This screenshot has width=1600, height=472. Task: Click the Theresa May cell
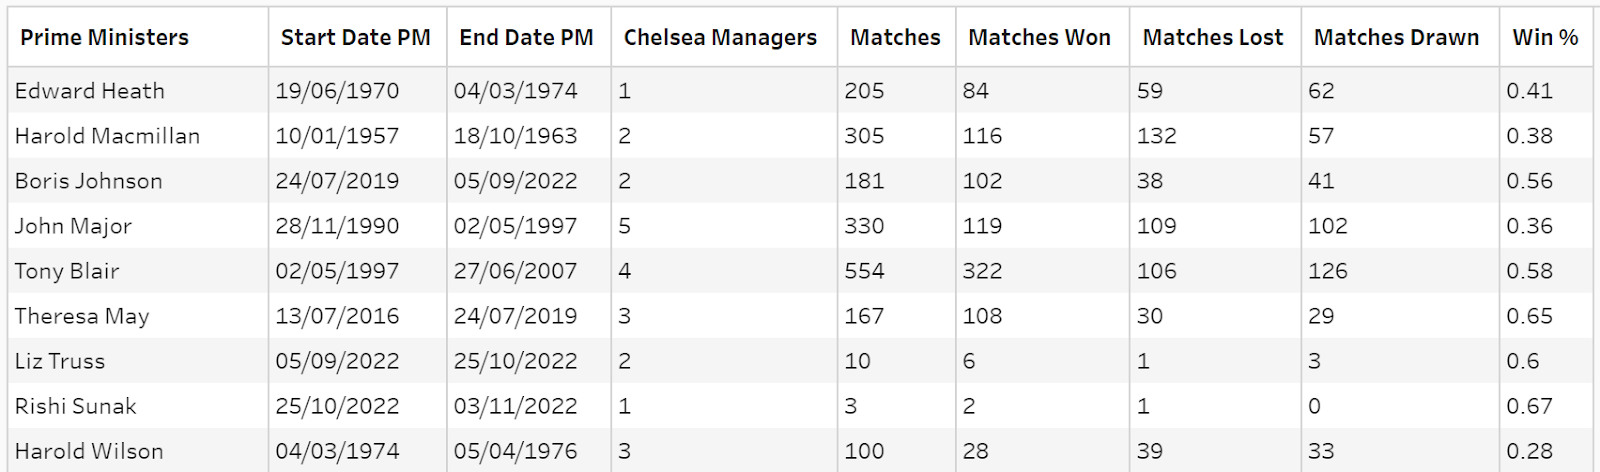coord(82,316)
